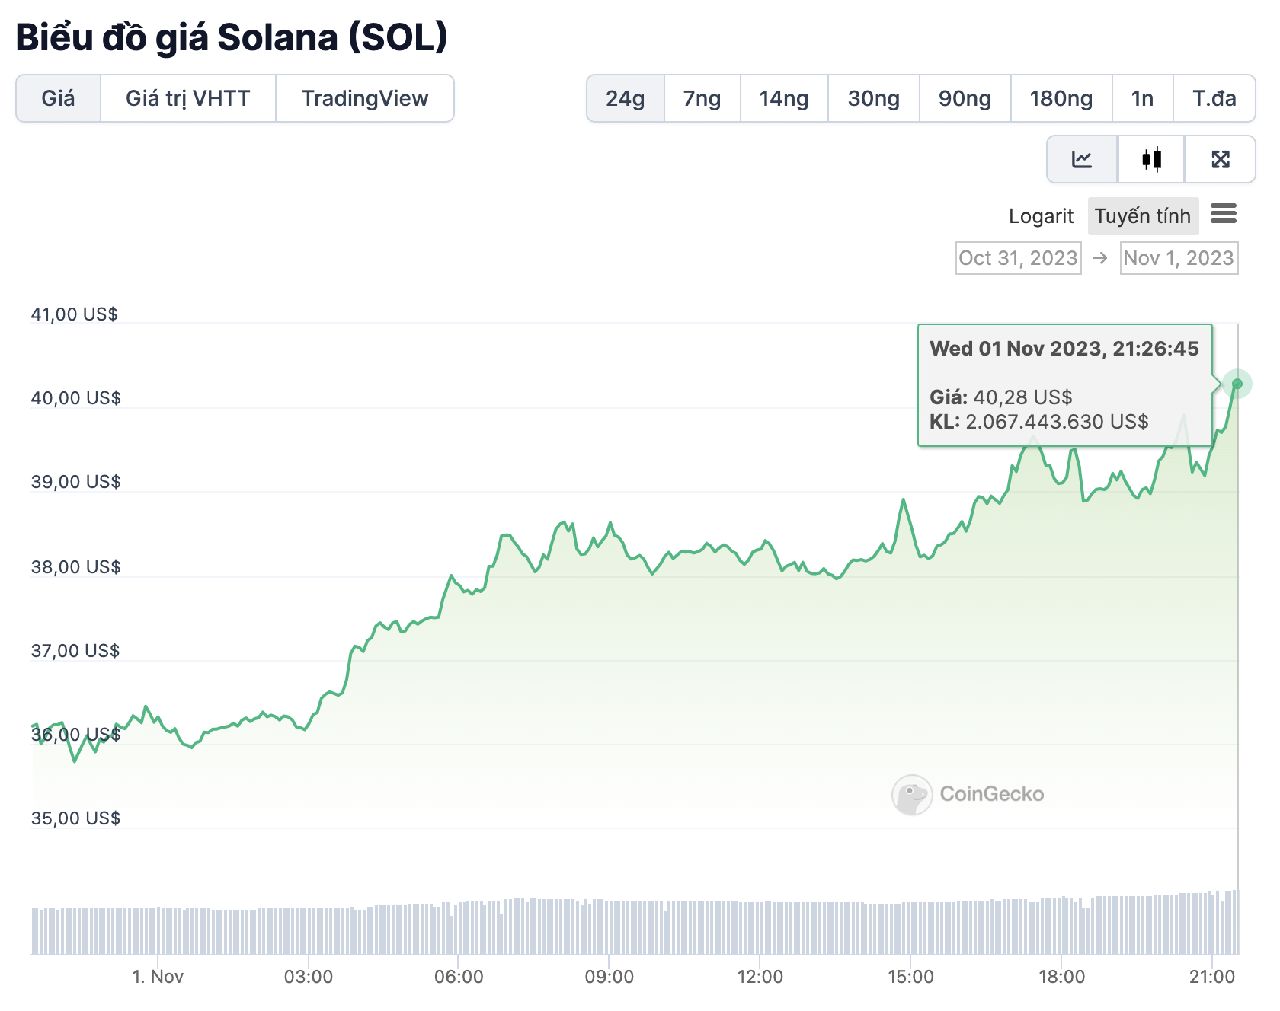Viewport: 1280px width, 1011px height.
Task: Click the 35,00 US$ axis label
Action: (x=75, y=818)
